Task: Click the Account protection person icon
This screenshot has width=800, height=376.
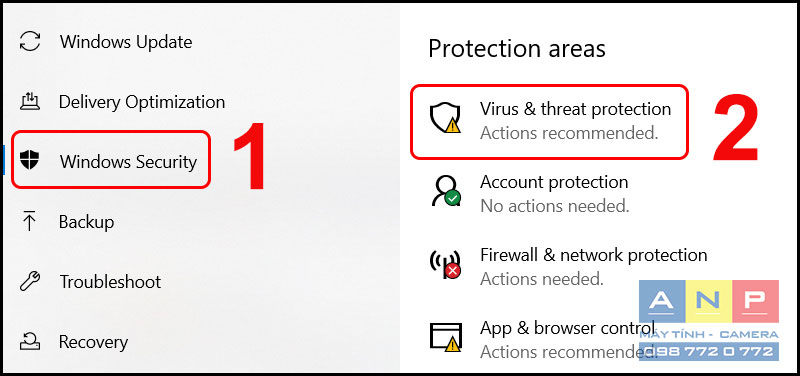Action: (445, 192)
